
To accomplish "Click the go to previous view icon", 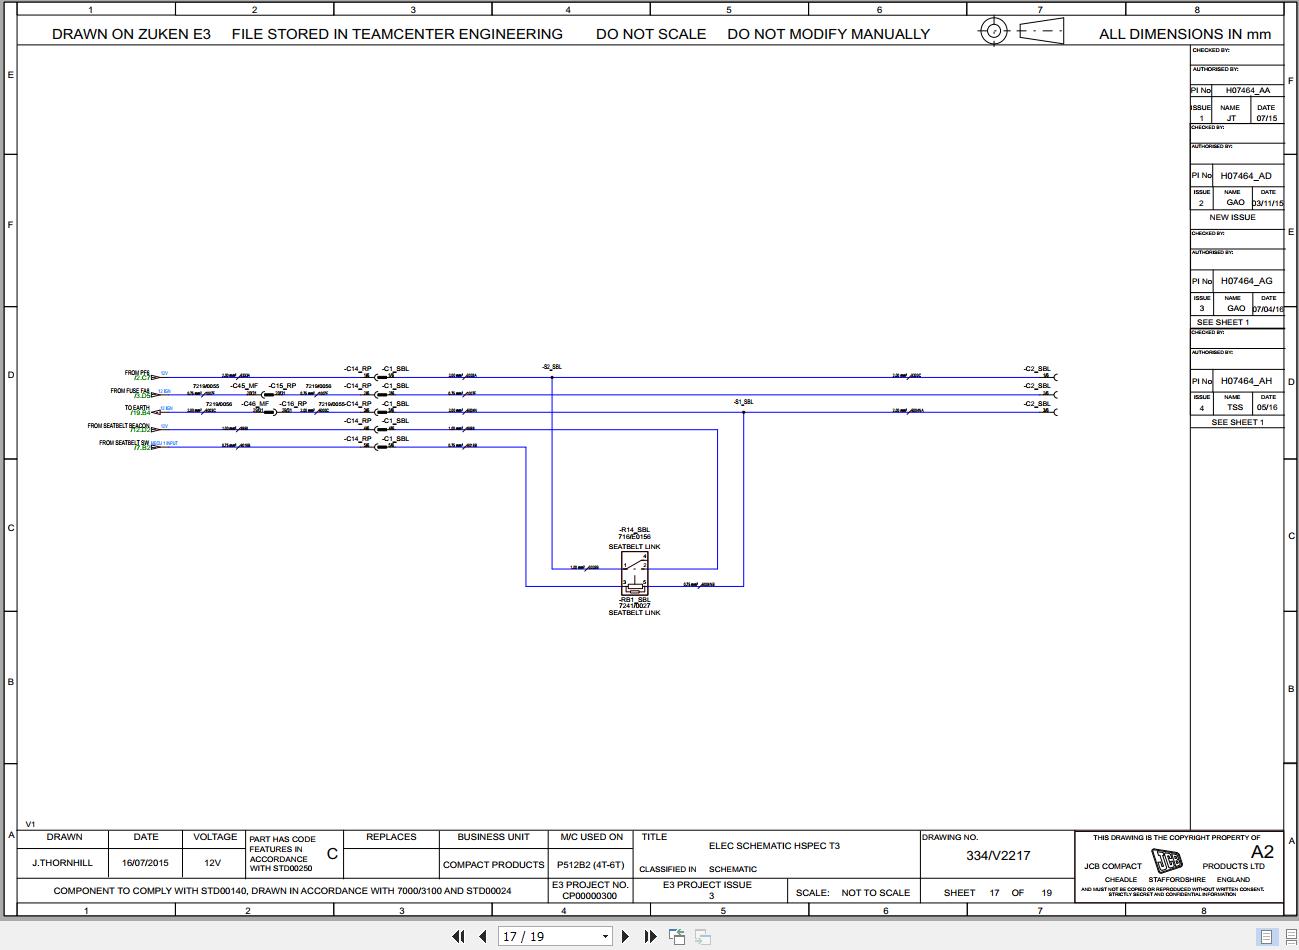I will click(x=677, y=936).
